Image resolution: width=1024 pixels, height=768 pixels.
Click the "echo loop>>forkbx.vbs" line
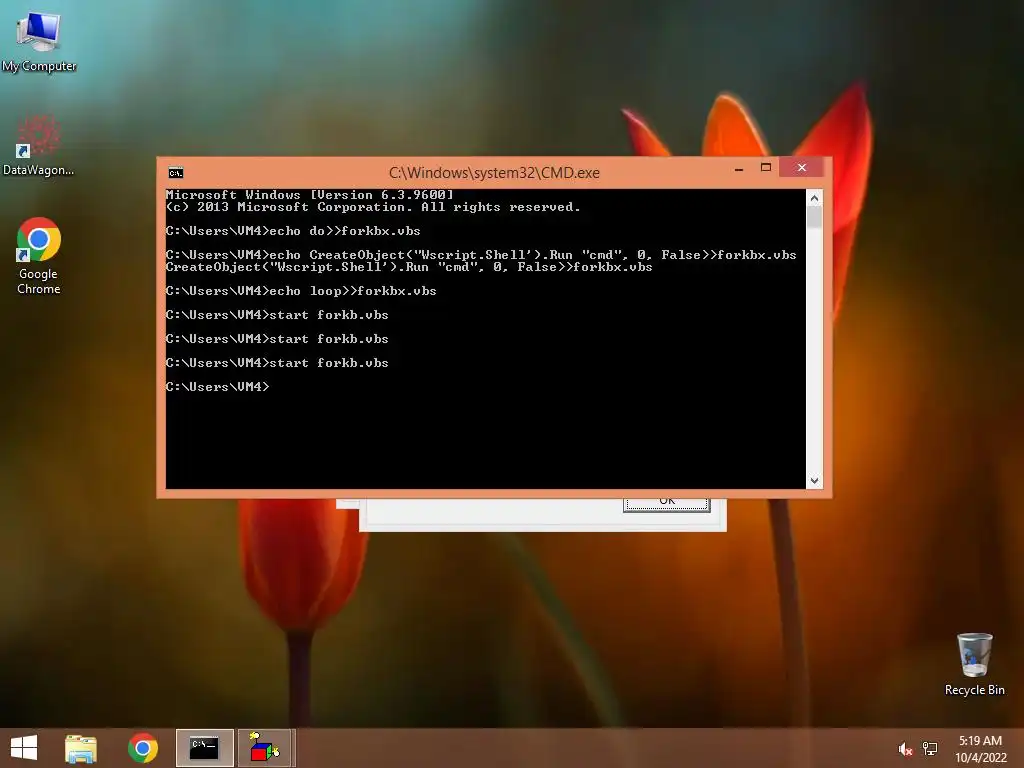[x=301, y=291]
